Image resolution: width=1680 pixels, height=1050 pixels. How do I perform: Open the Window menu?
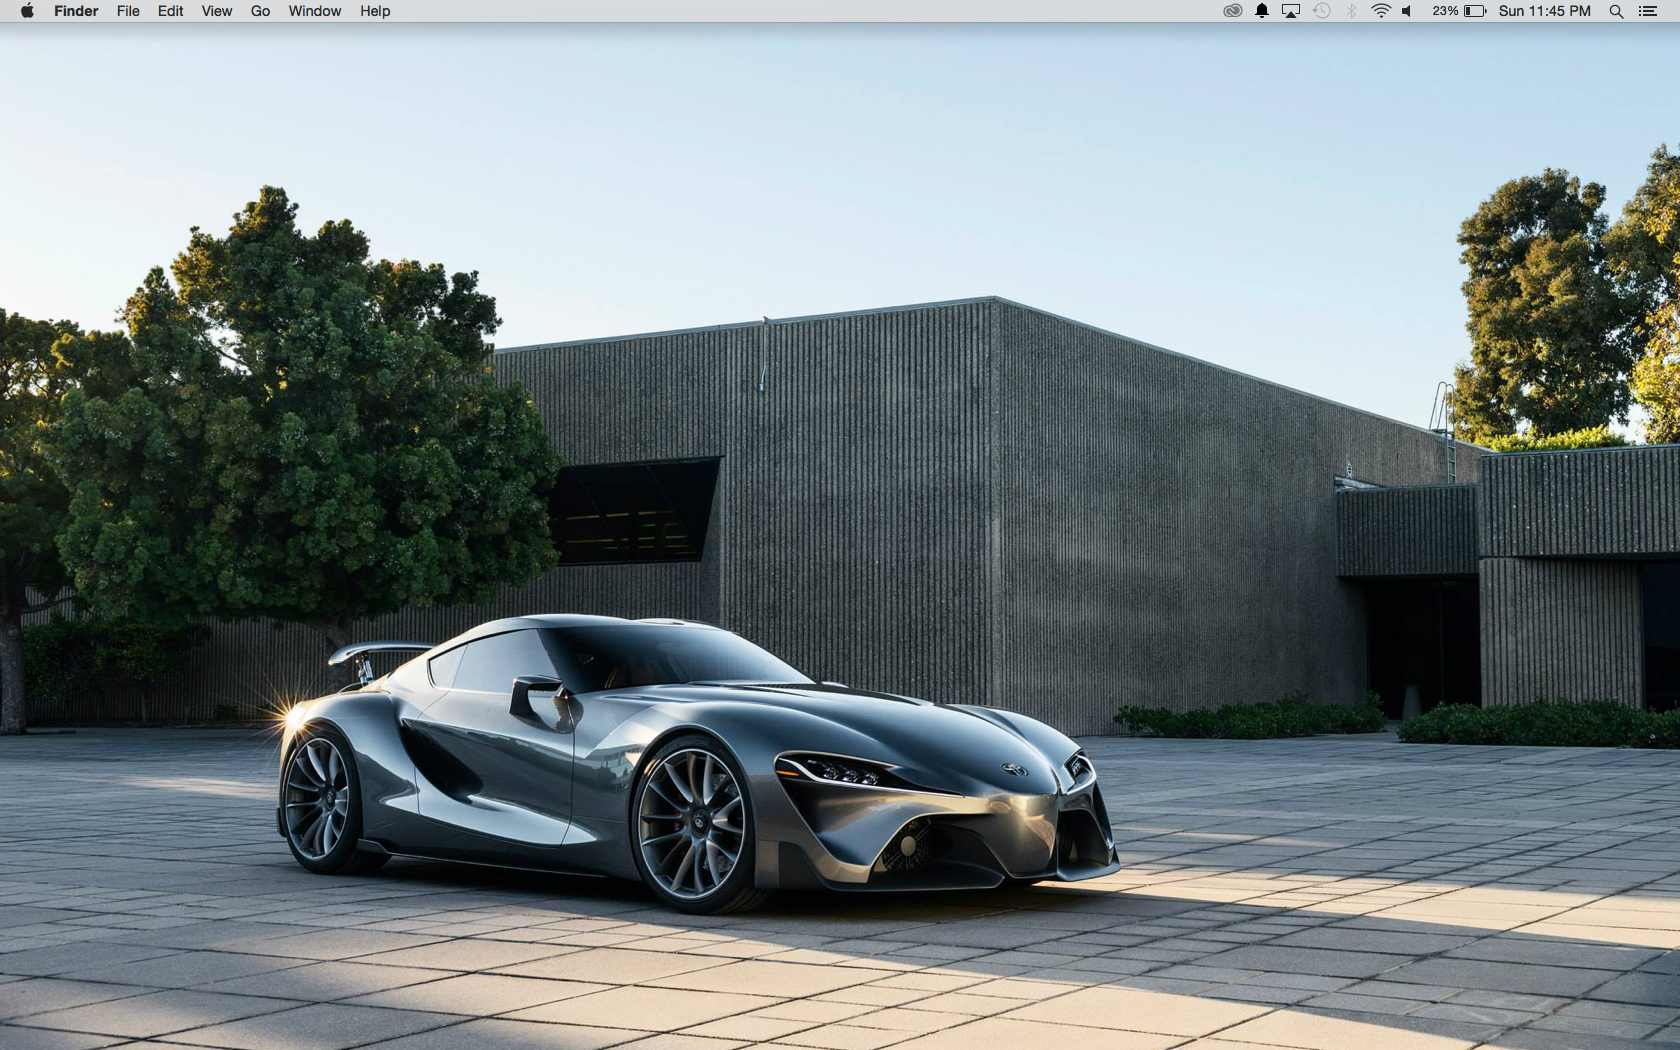pyautogui.click(x=315, y=11)
